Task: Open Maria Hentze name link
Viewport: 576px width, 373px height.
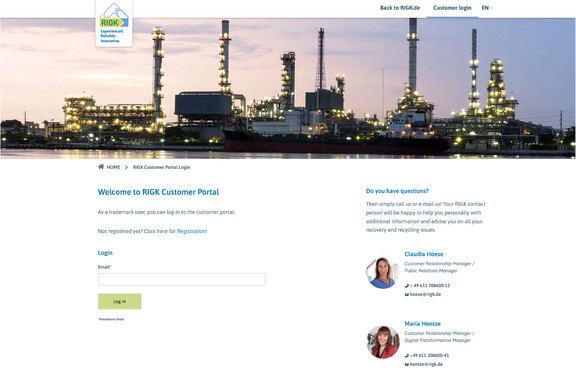Action: coord(422,324)
